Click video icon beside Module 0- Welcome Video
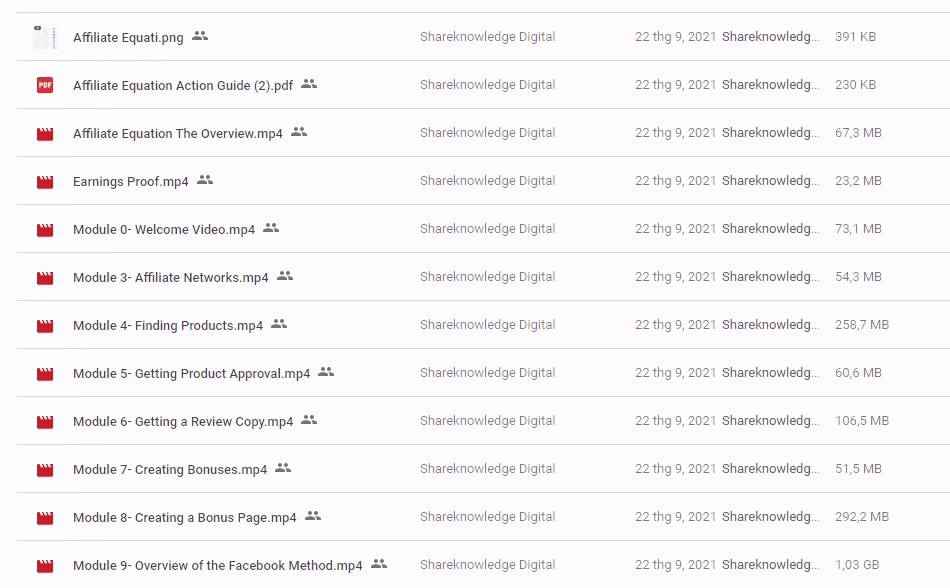The height and width of the screenshot is (588, 950). pos(44,230)
